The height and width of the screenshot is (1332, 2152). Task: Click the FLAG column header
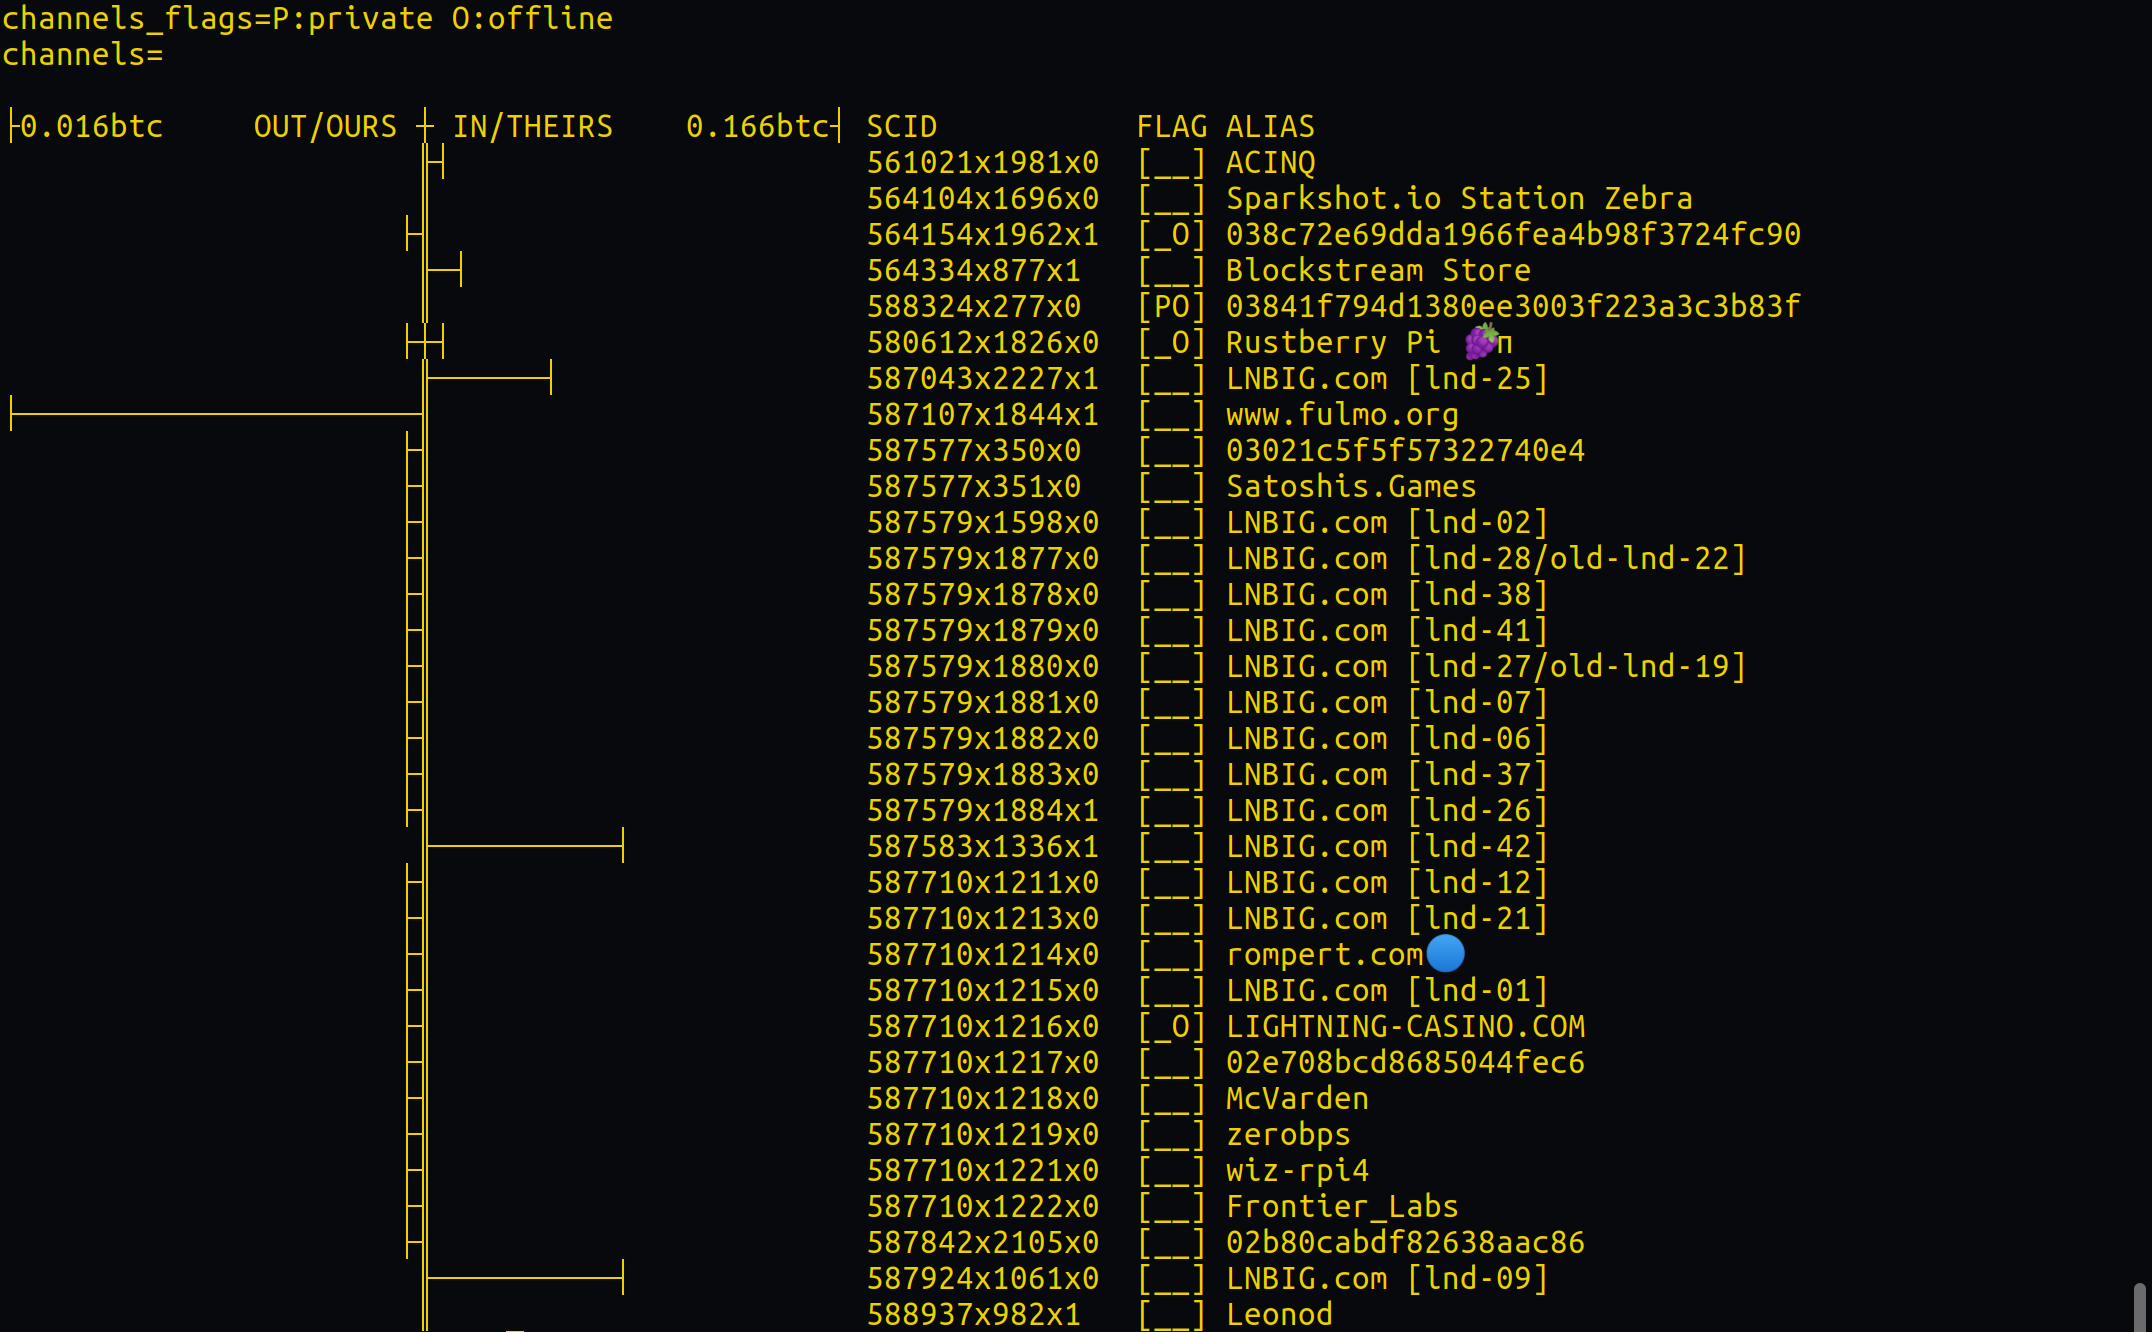pyautogui.click(x=1171, y=126)
